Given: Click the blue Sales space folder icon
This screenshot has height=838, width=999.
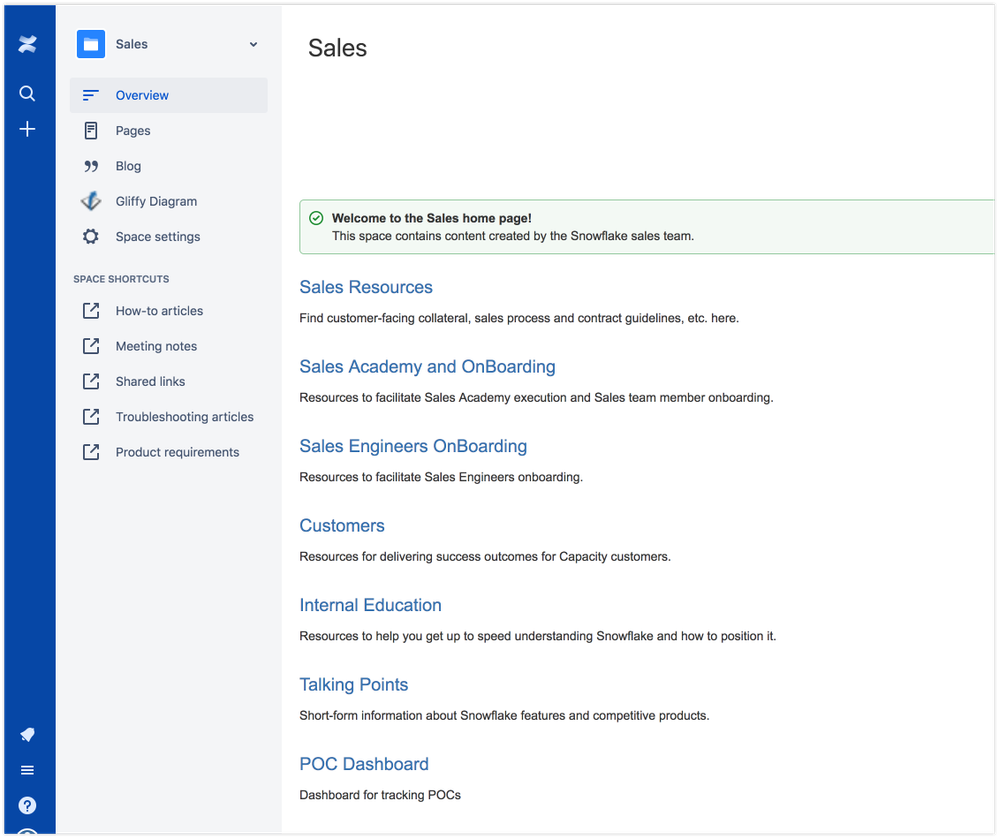Looking at the screenshot, I should click(x=91, y=44).
